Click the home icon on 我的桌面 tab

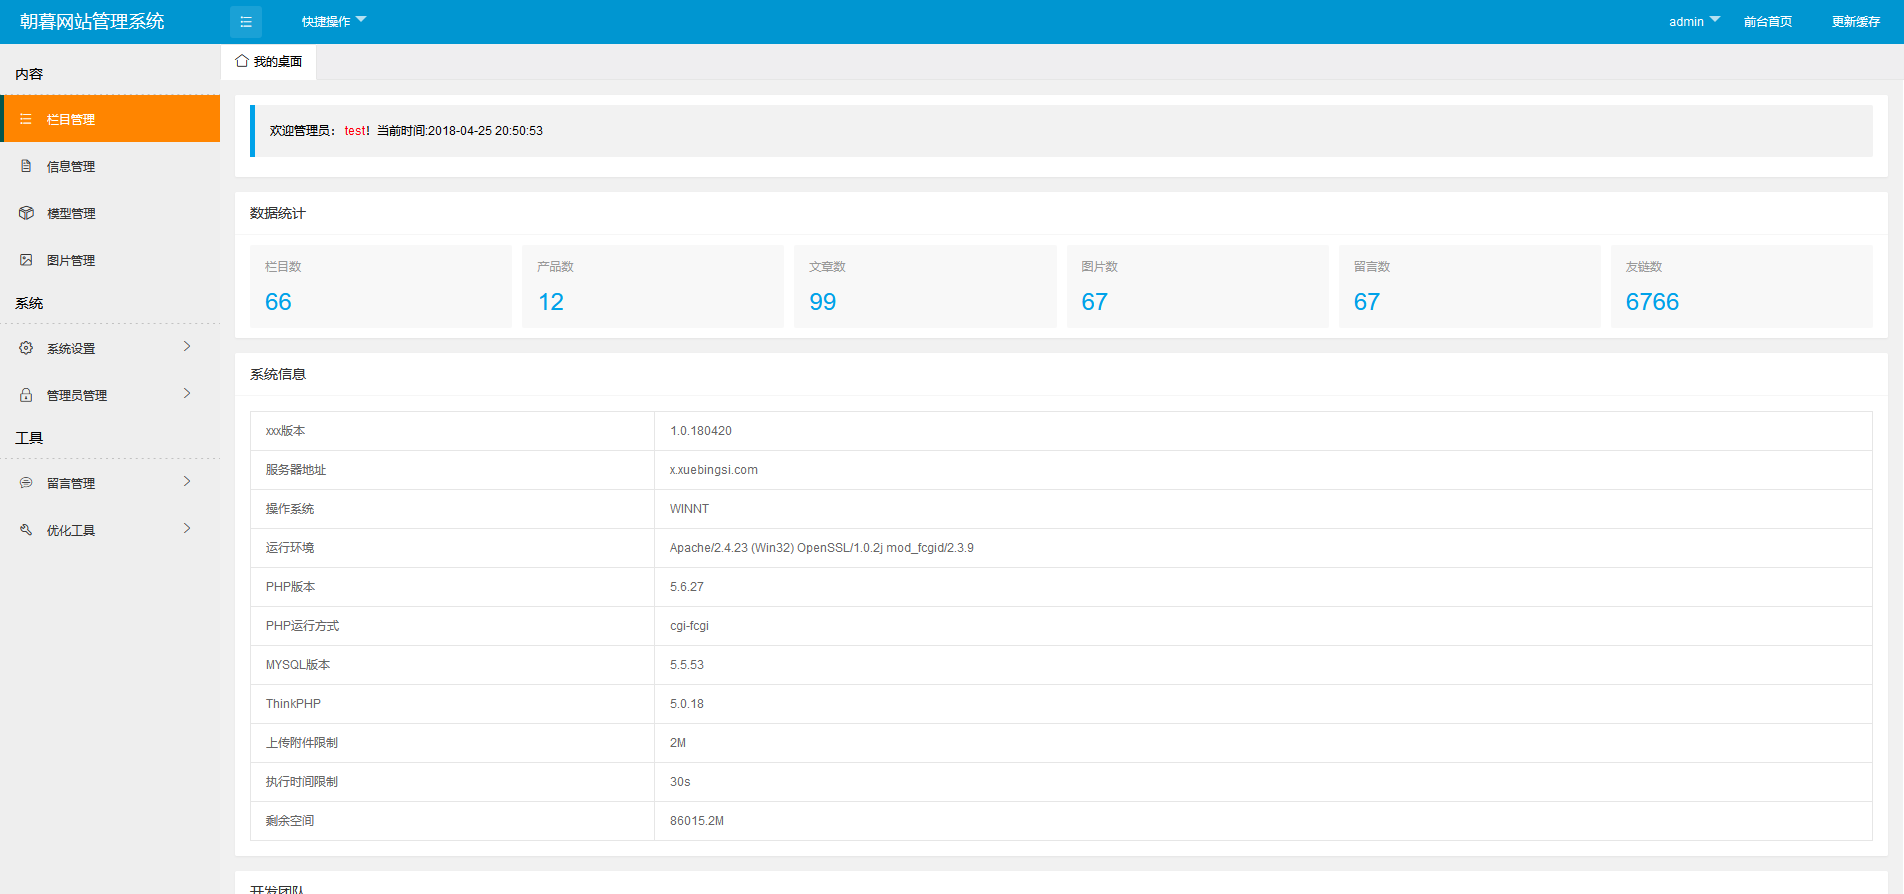point(242,61)
